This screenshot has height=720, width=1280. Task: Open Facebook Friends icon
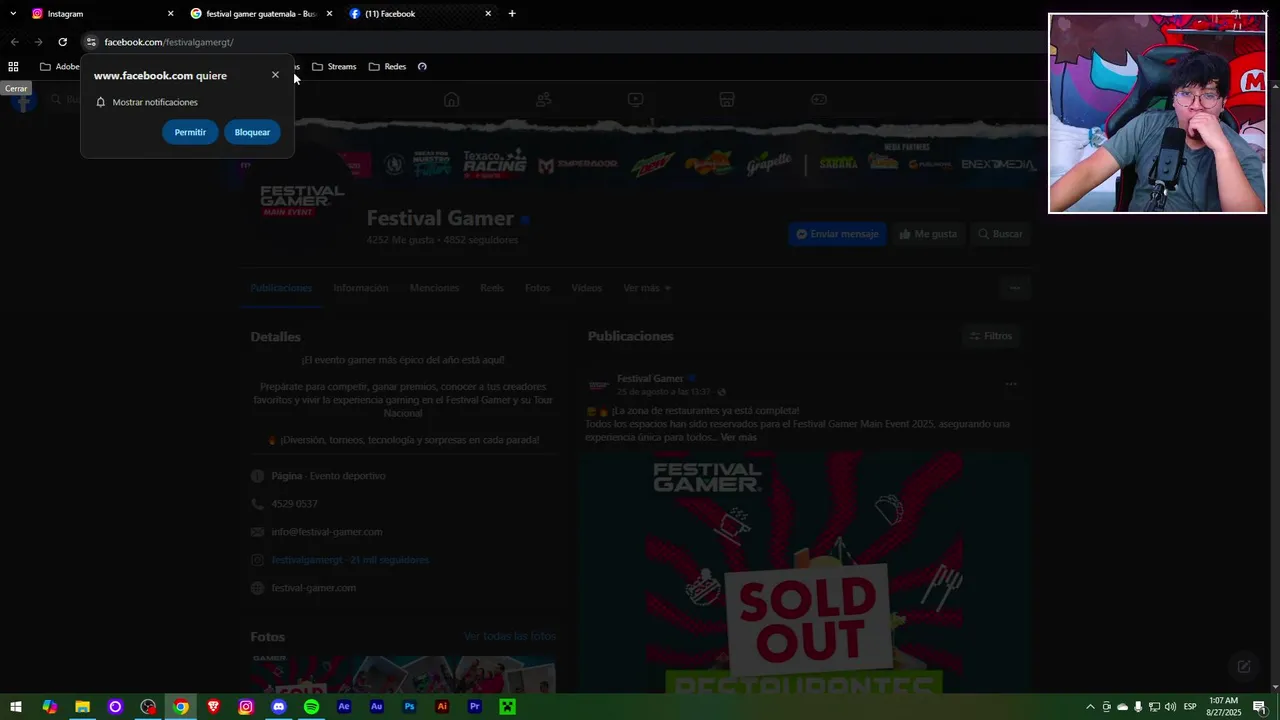tap(543, 99)
